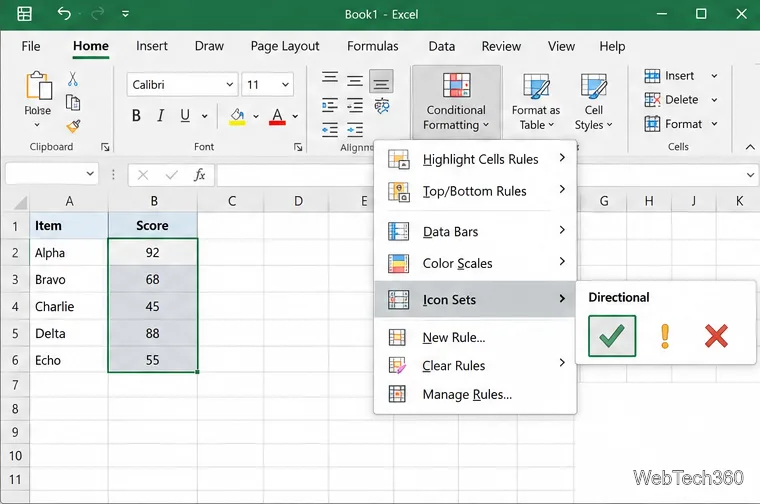Toggle Bold formatting
The height and width of the screenshot is (504, 760).
pyautogui.click(x=136, y=116)
